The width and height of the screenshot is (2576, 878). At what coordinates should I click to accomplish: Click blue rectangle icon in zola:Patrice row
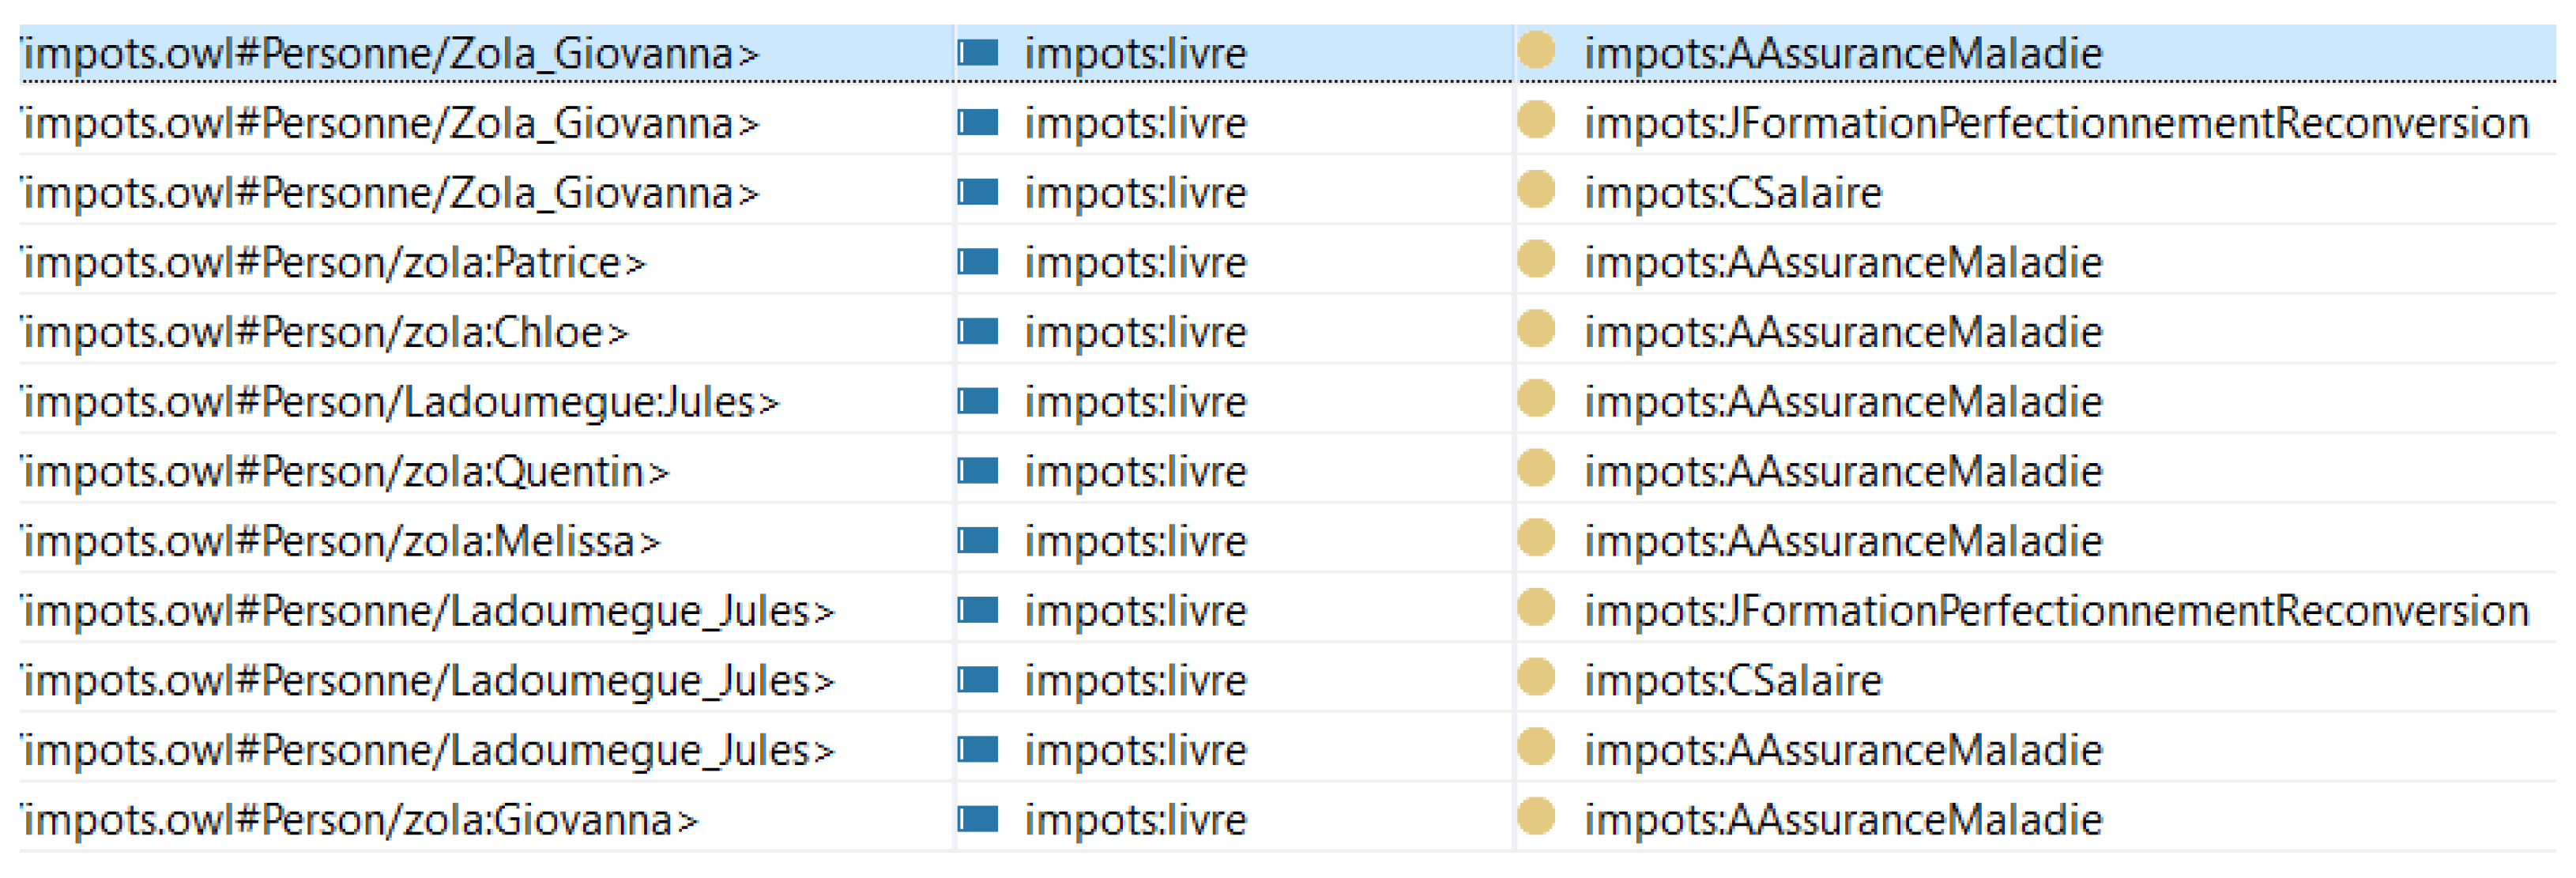(977, 262)
